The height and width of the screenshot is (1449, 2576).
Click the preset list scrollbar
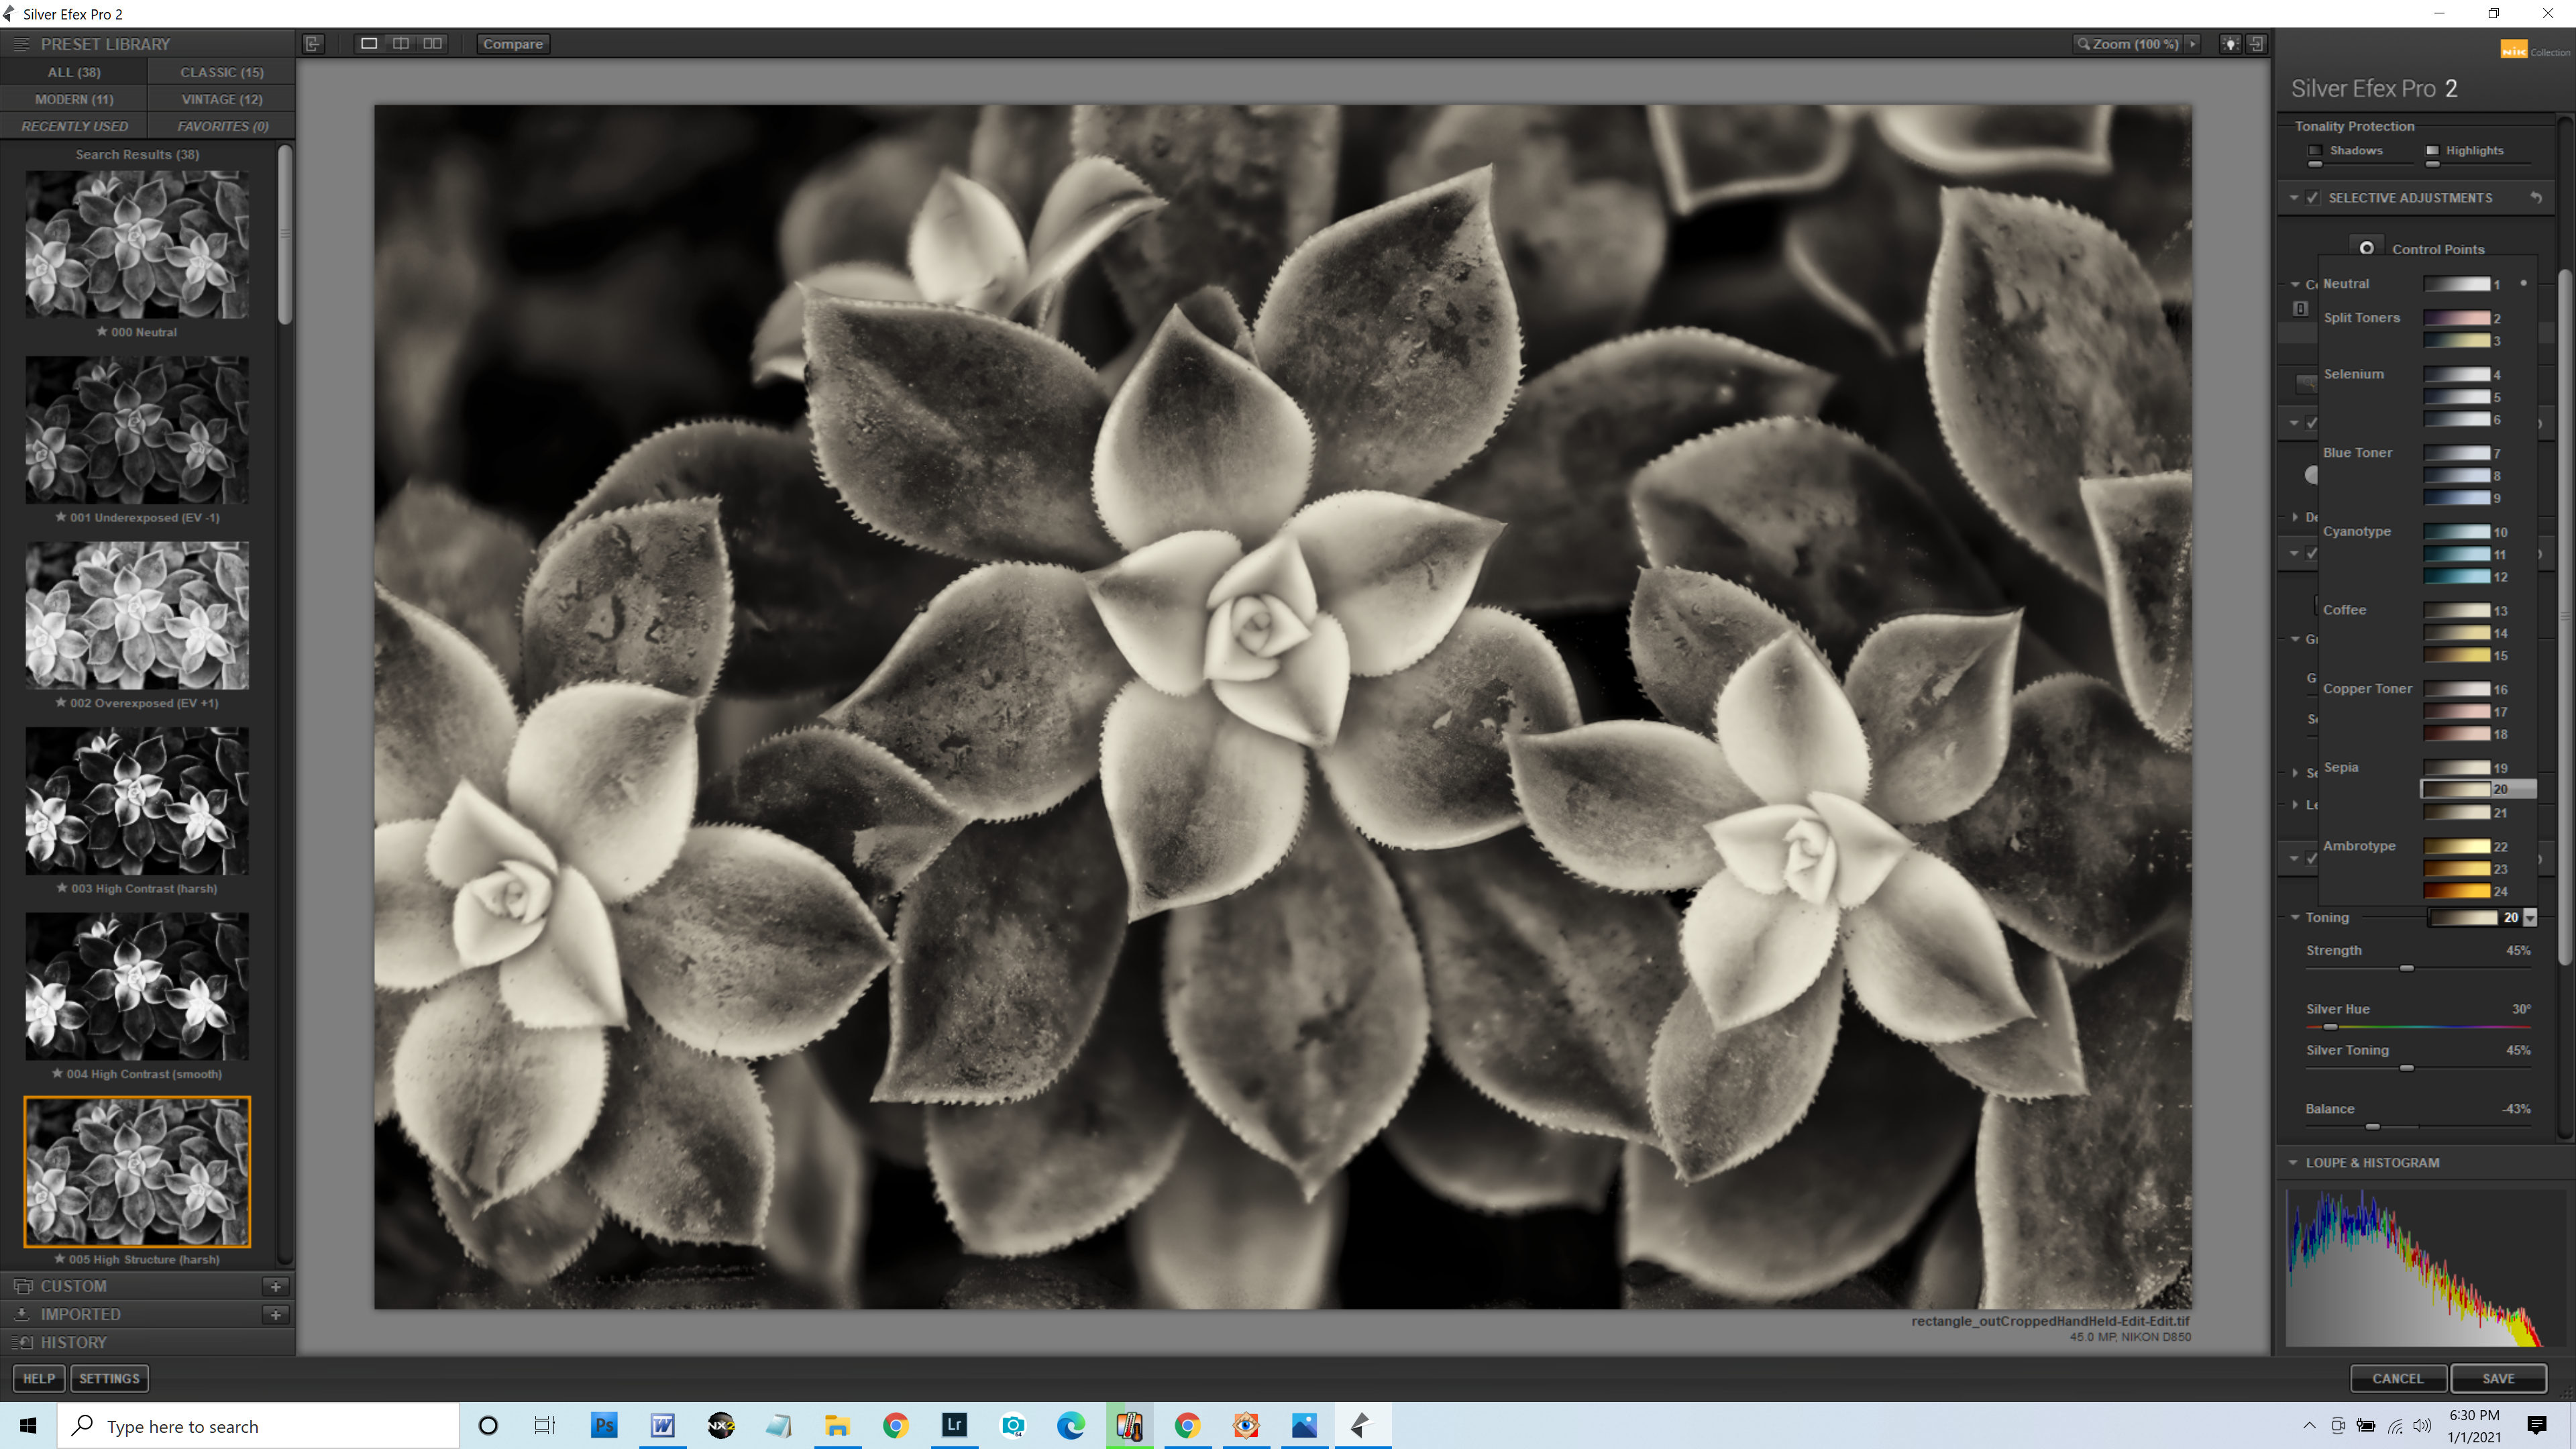[x=285, y=235]
